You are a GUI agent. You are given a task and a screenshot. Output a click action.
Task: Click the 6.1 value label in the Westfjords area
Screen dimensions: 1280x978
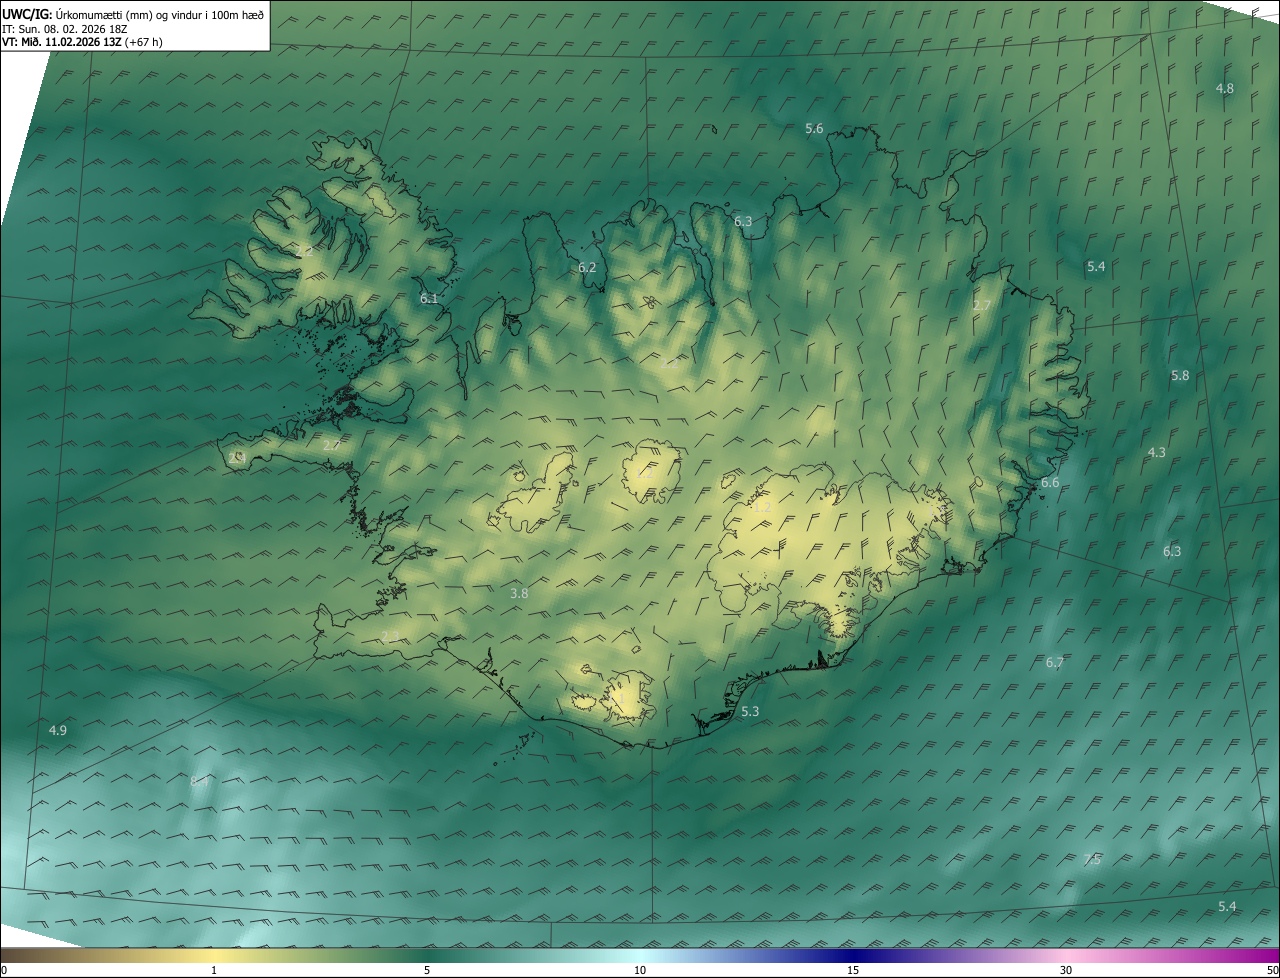[429, 298]
